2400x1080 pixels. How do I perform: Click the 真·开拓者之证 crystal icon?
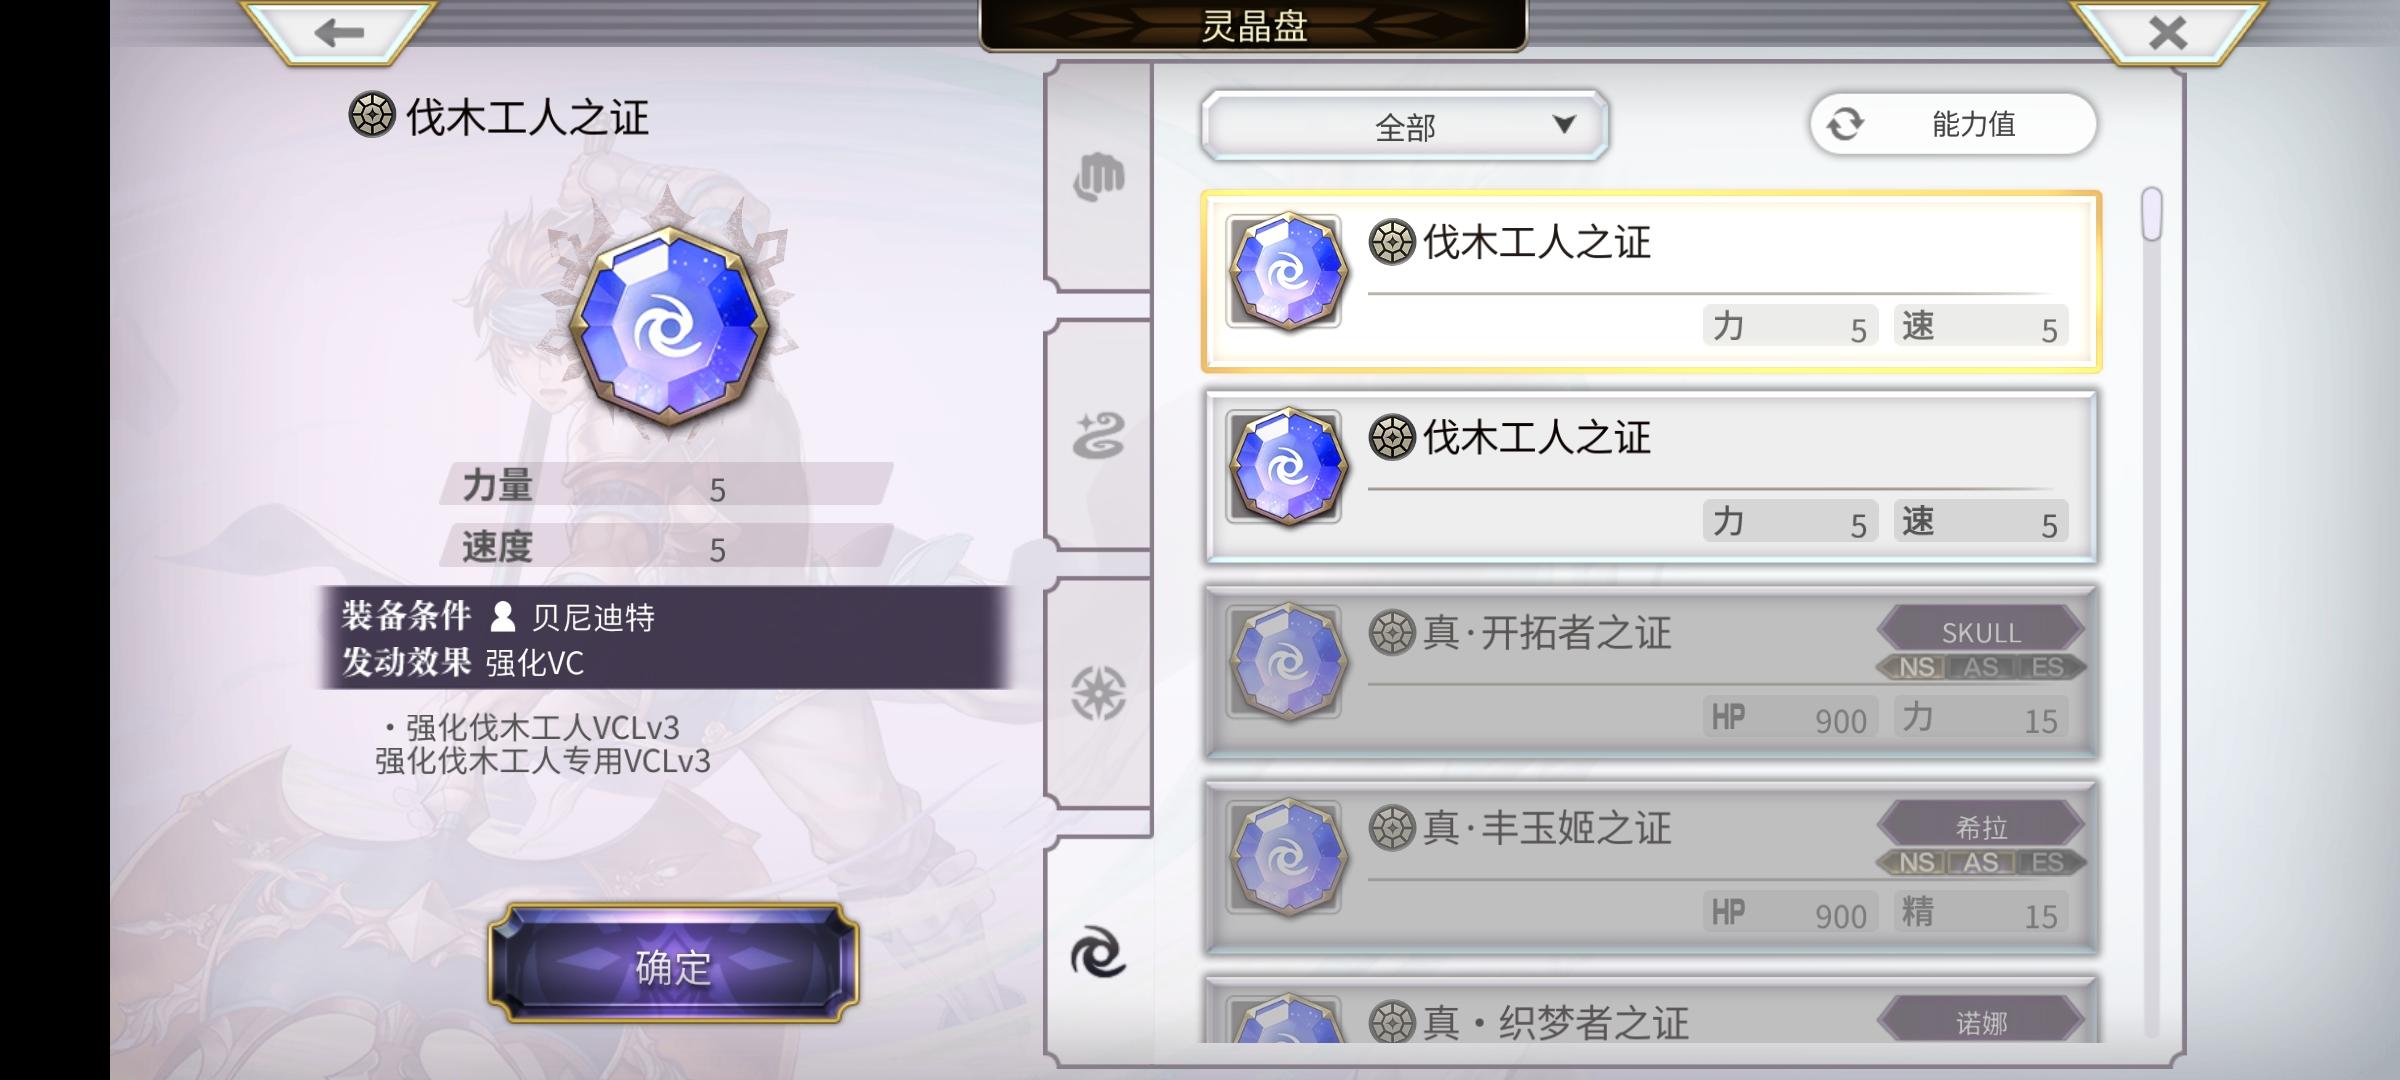click(1287, 661)
